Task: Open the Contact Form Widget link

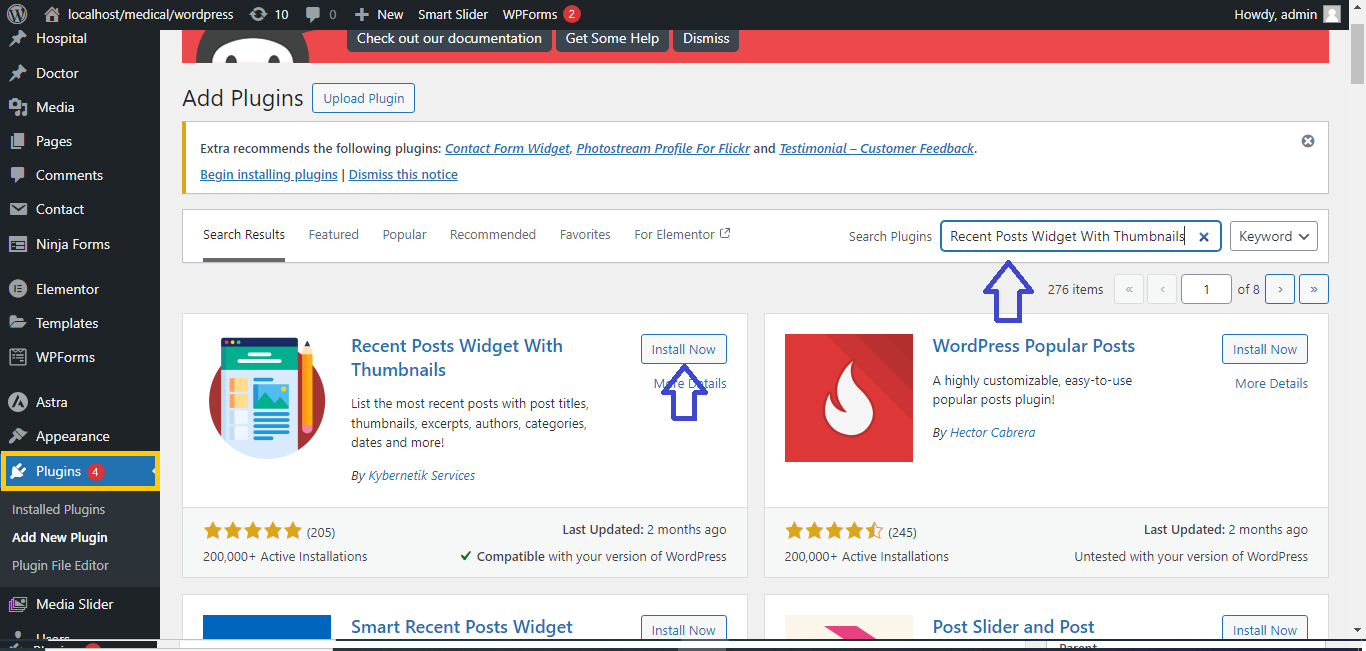Action: click(507, 148)
